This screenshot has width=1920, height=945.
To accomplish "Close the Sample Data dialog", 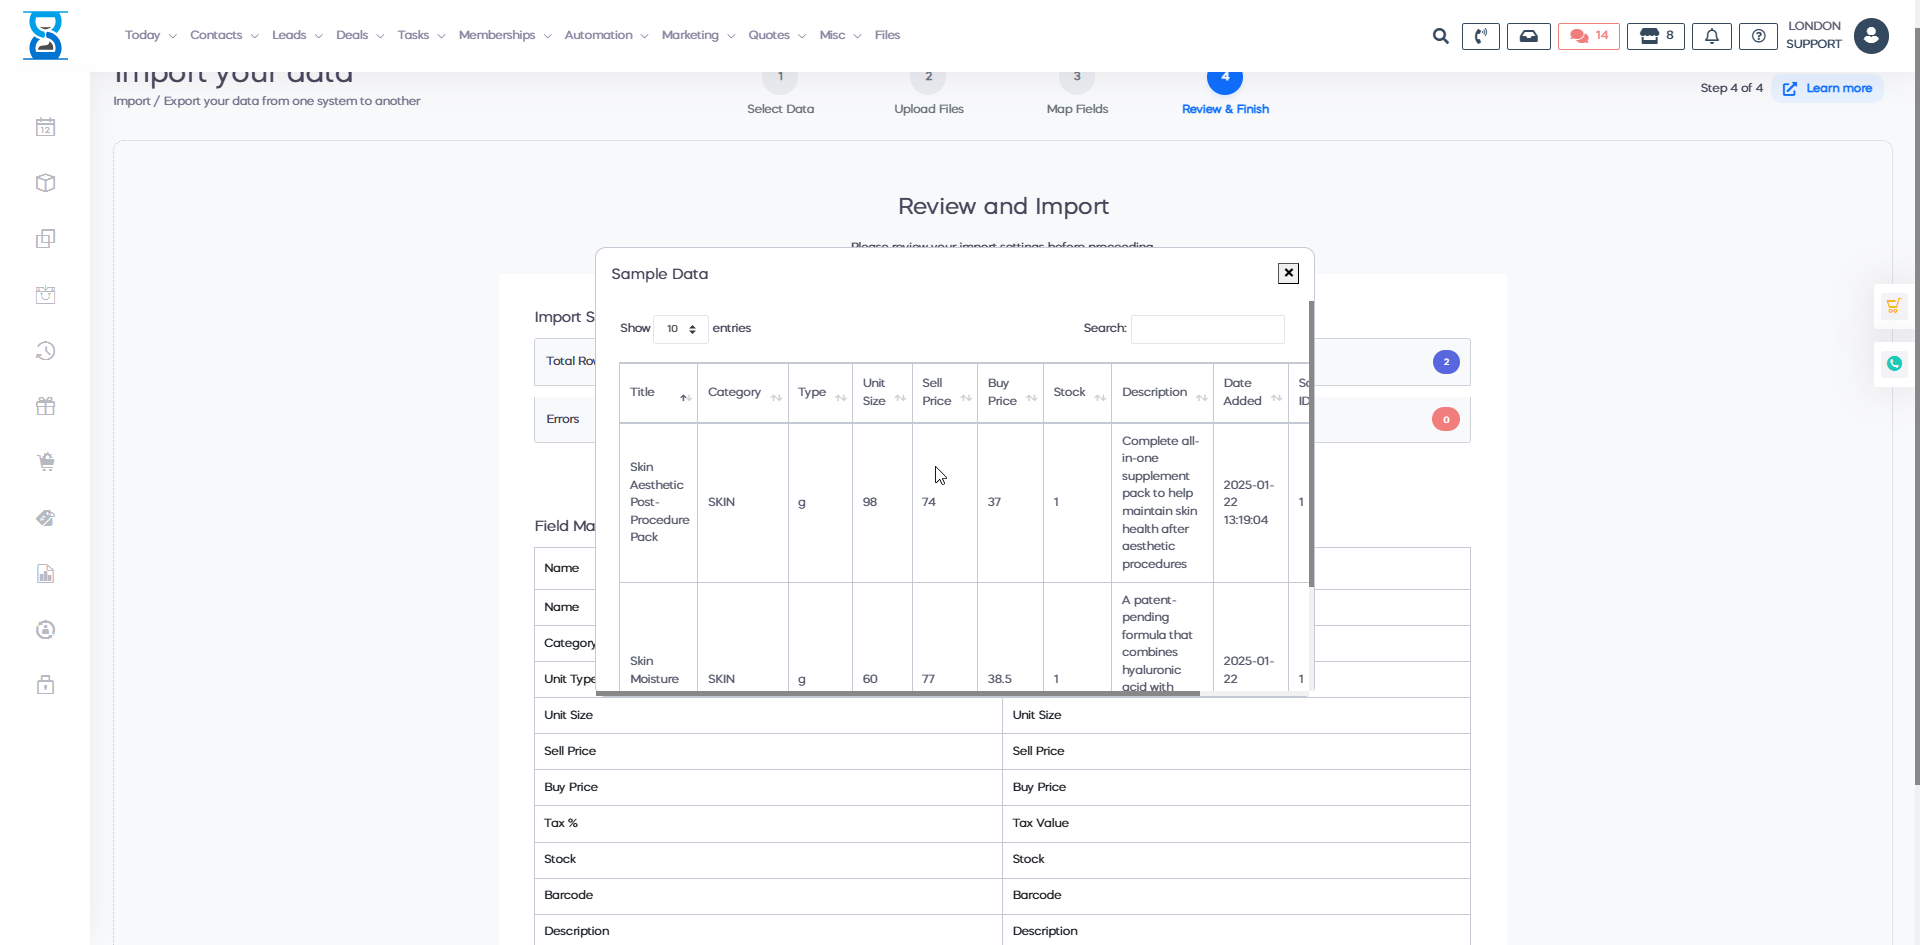I will tap(1288, 273).
